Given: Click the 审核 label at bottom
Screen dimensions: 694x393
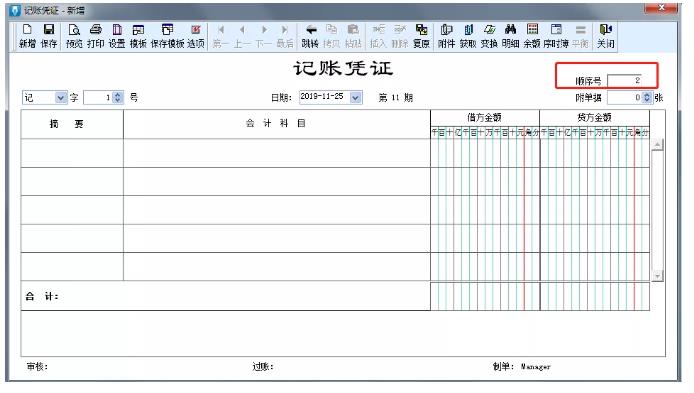Looking at the screenshot, I should click(37, 367).
